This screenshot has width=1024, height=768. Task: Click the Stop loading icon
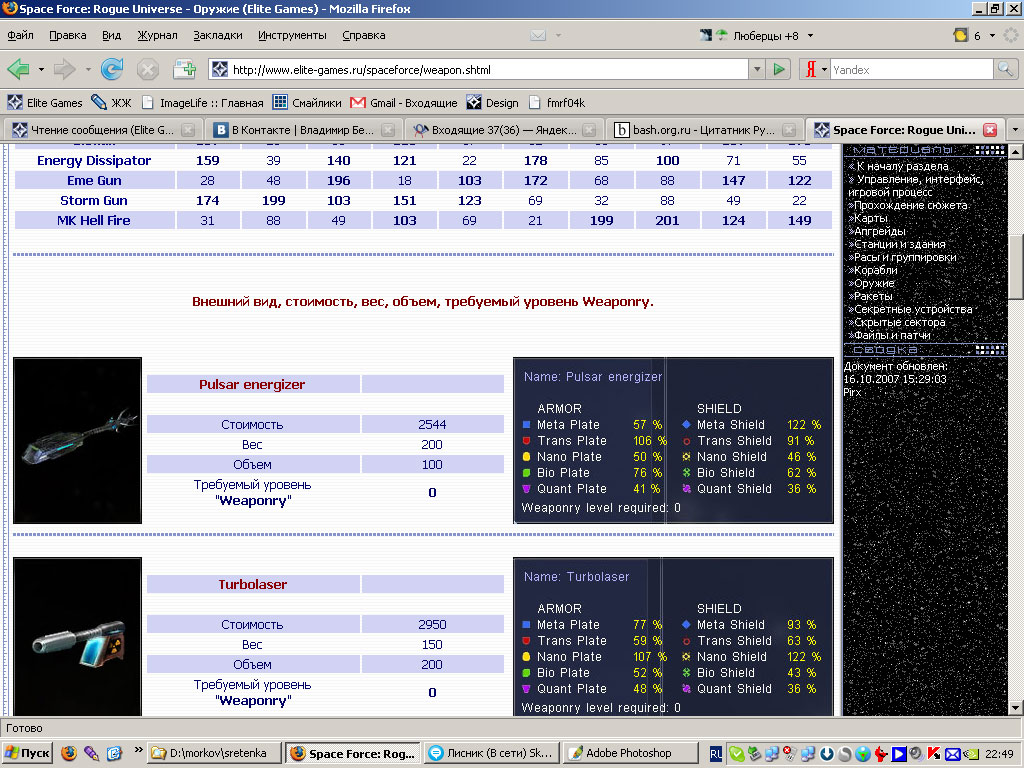click(x=148, y=69)
